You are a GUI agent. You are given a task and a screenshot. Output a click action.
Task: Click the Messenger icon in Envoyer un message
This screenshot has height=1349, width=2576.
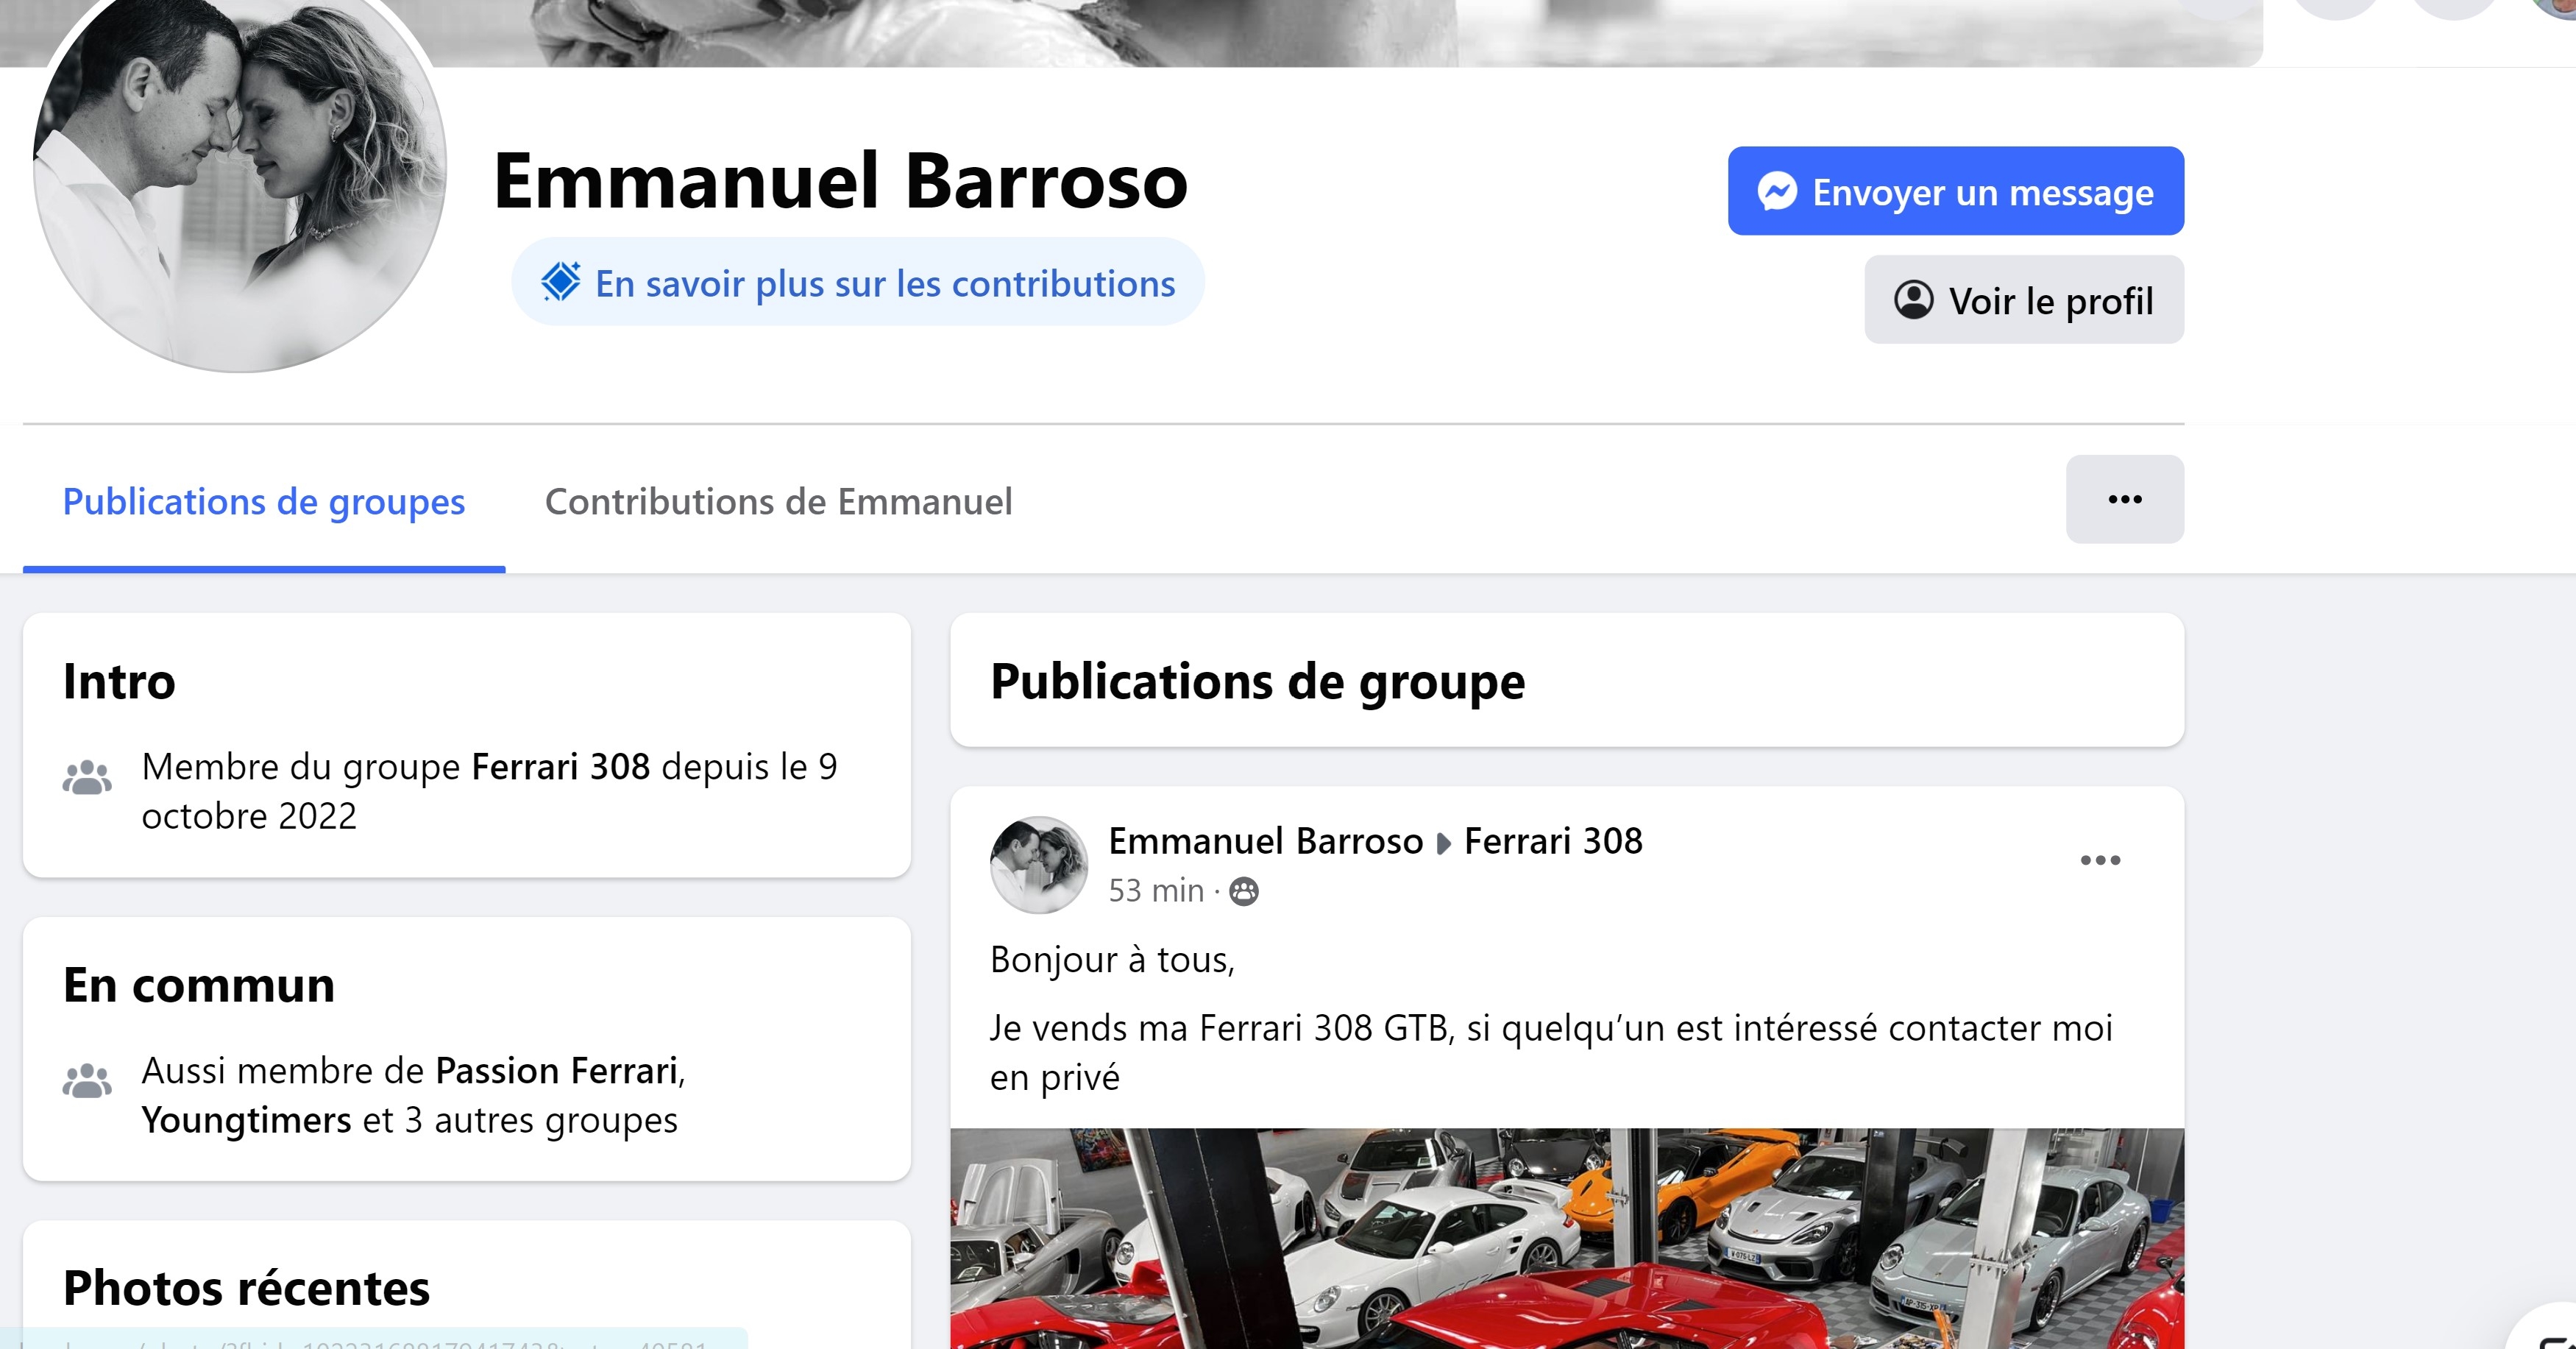(1777, 191)
